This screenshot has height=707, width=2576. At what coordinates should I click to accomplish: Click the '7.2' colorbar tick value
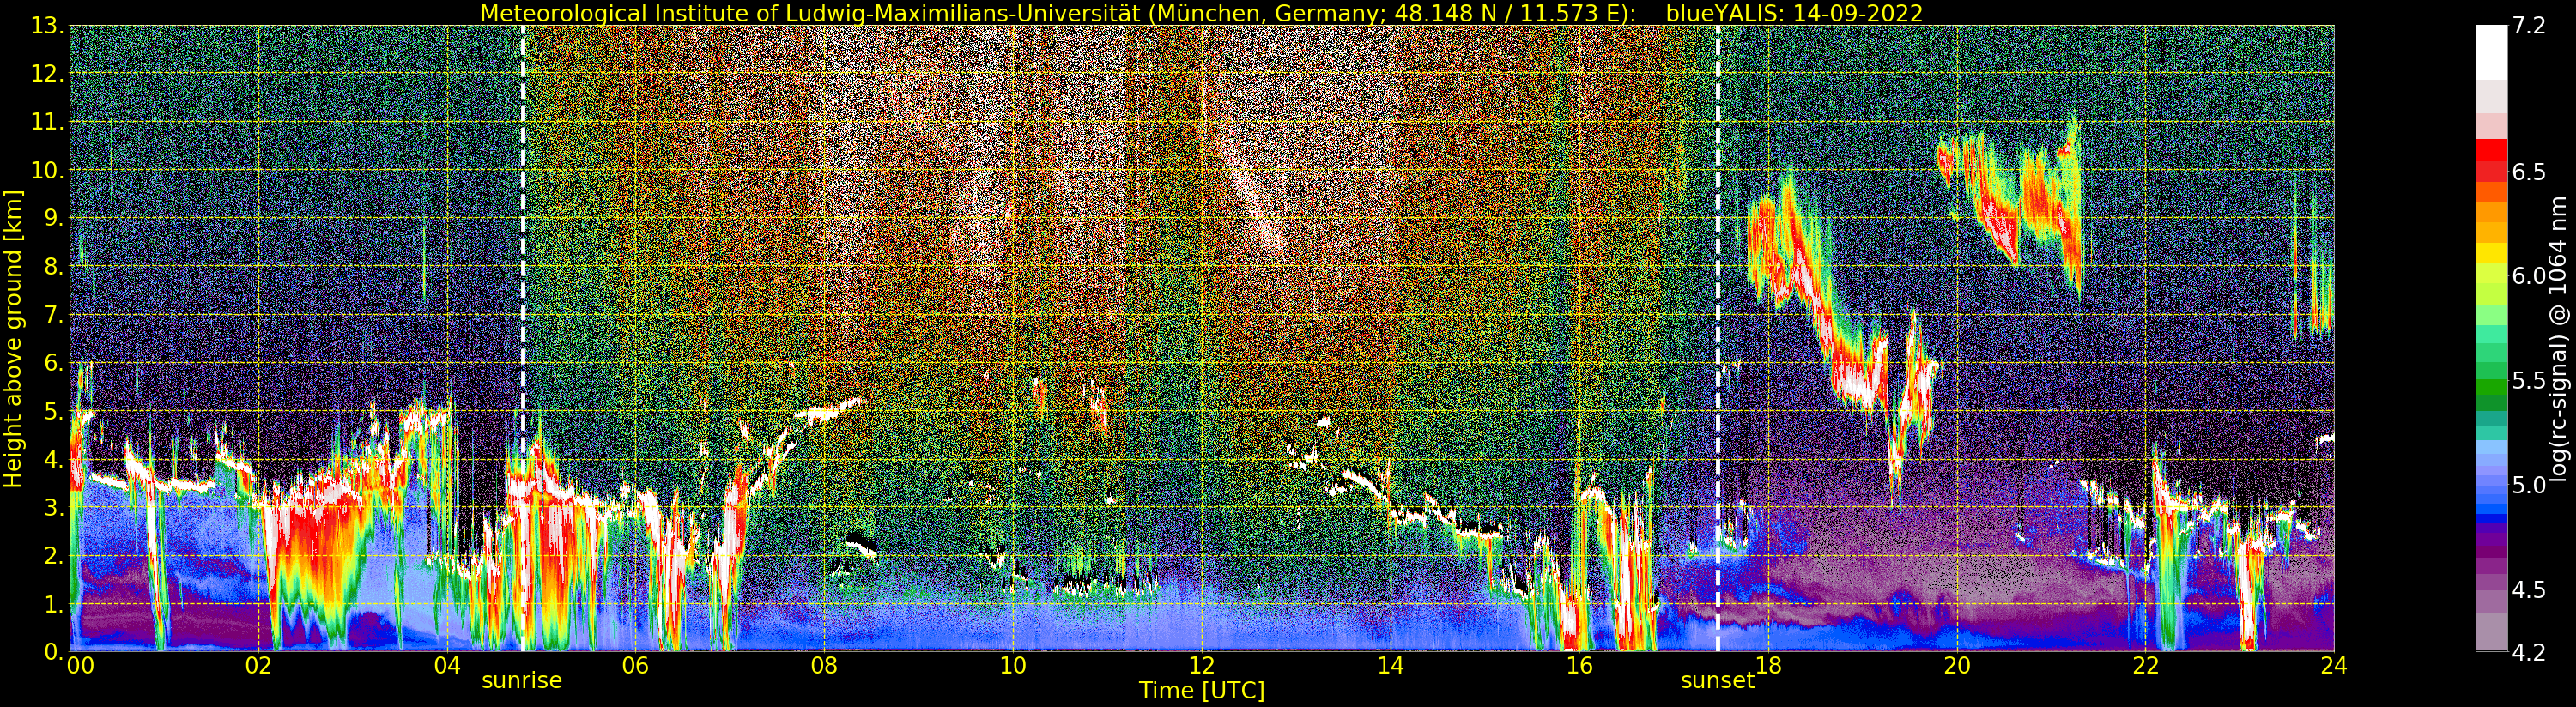(2528, 26)
